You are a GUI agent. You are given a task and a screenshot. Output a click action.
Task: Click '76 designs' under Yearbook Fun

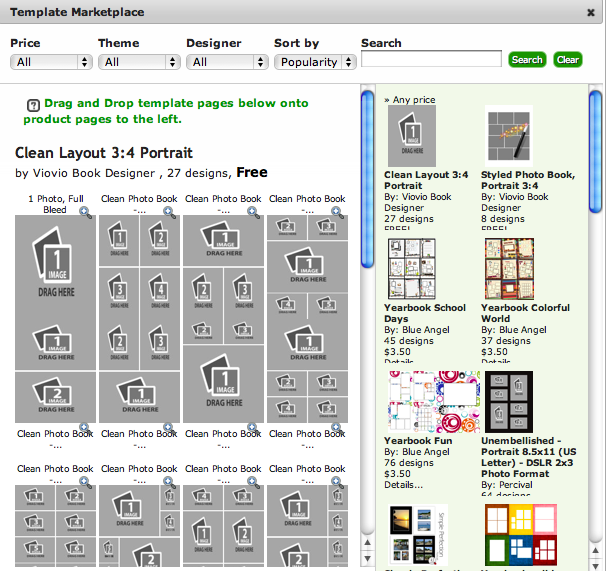409,463
